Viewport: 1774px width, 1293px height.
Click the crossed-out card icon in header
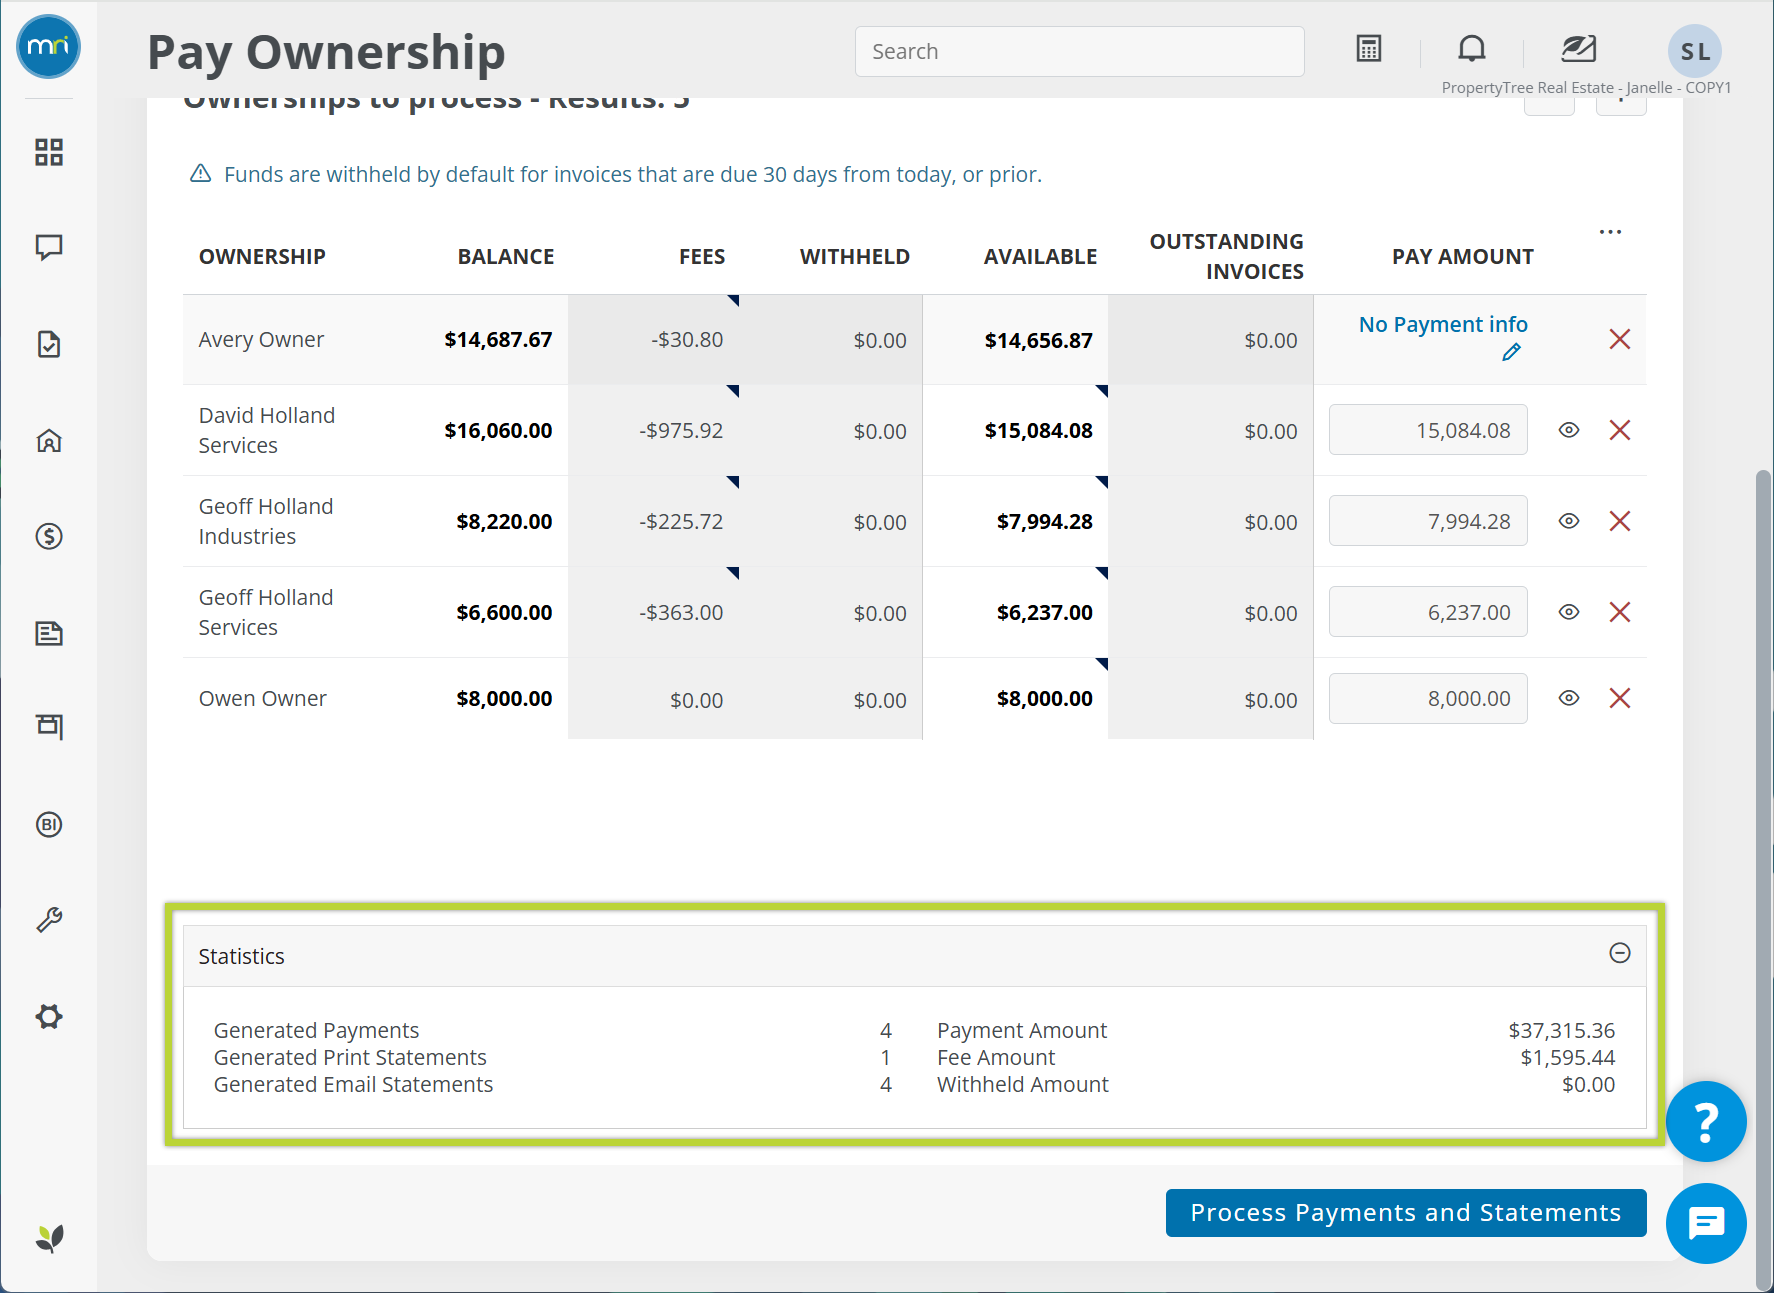1578,48
